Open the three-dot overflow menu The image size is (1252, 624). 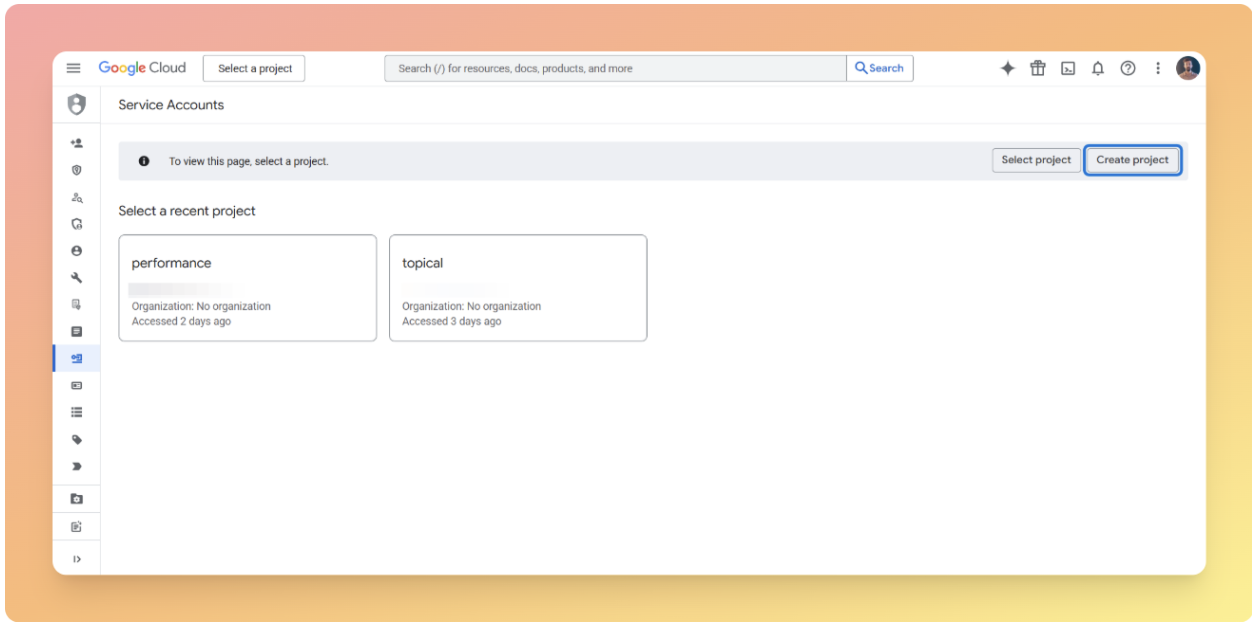[1158, 68]
